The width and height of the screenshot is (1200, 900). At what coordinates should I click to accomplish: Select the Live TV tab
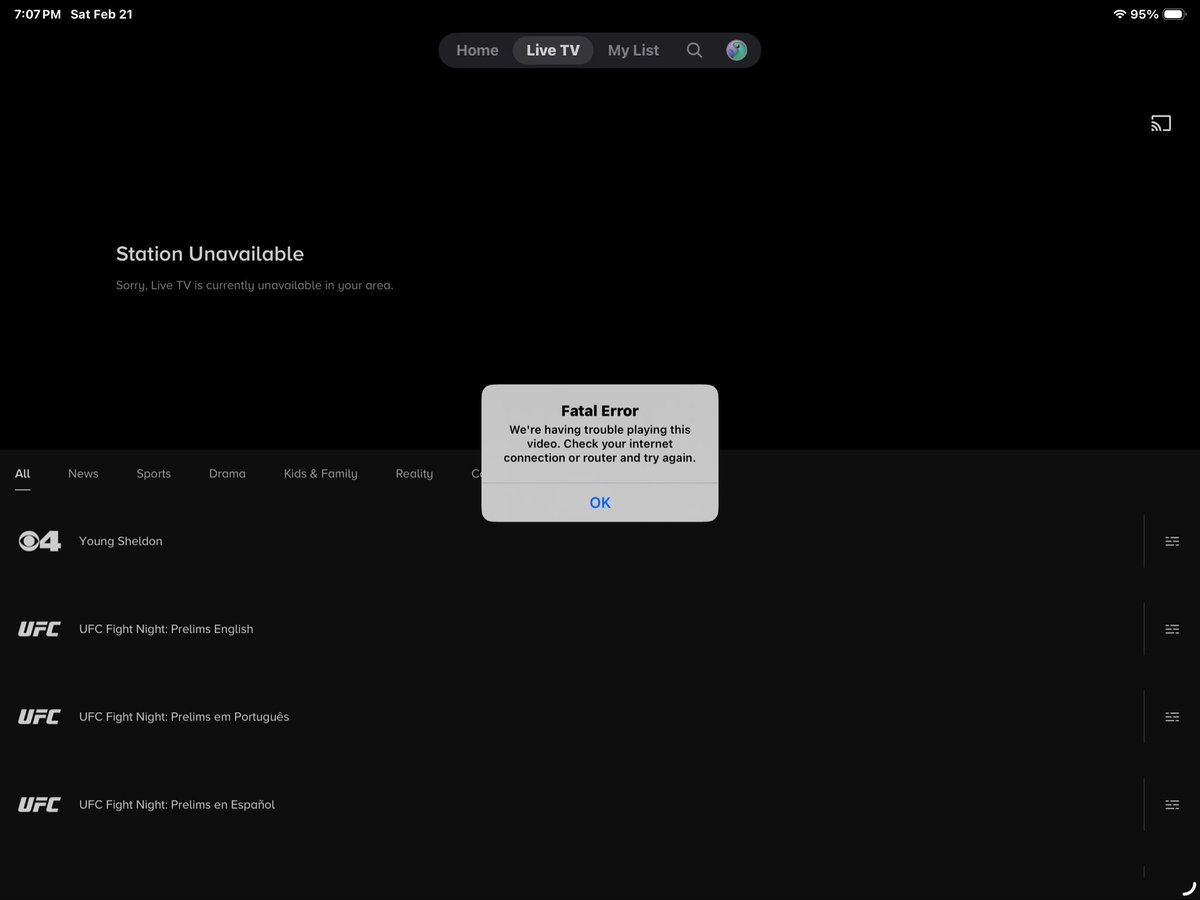pyautogui.click(x=553, y=50)
